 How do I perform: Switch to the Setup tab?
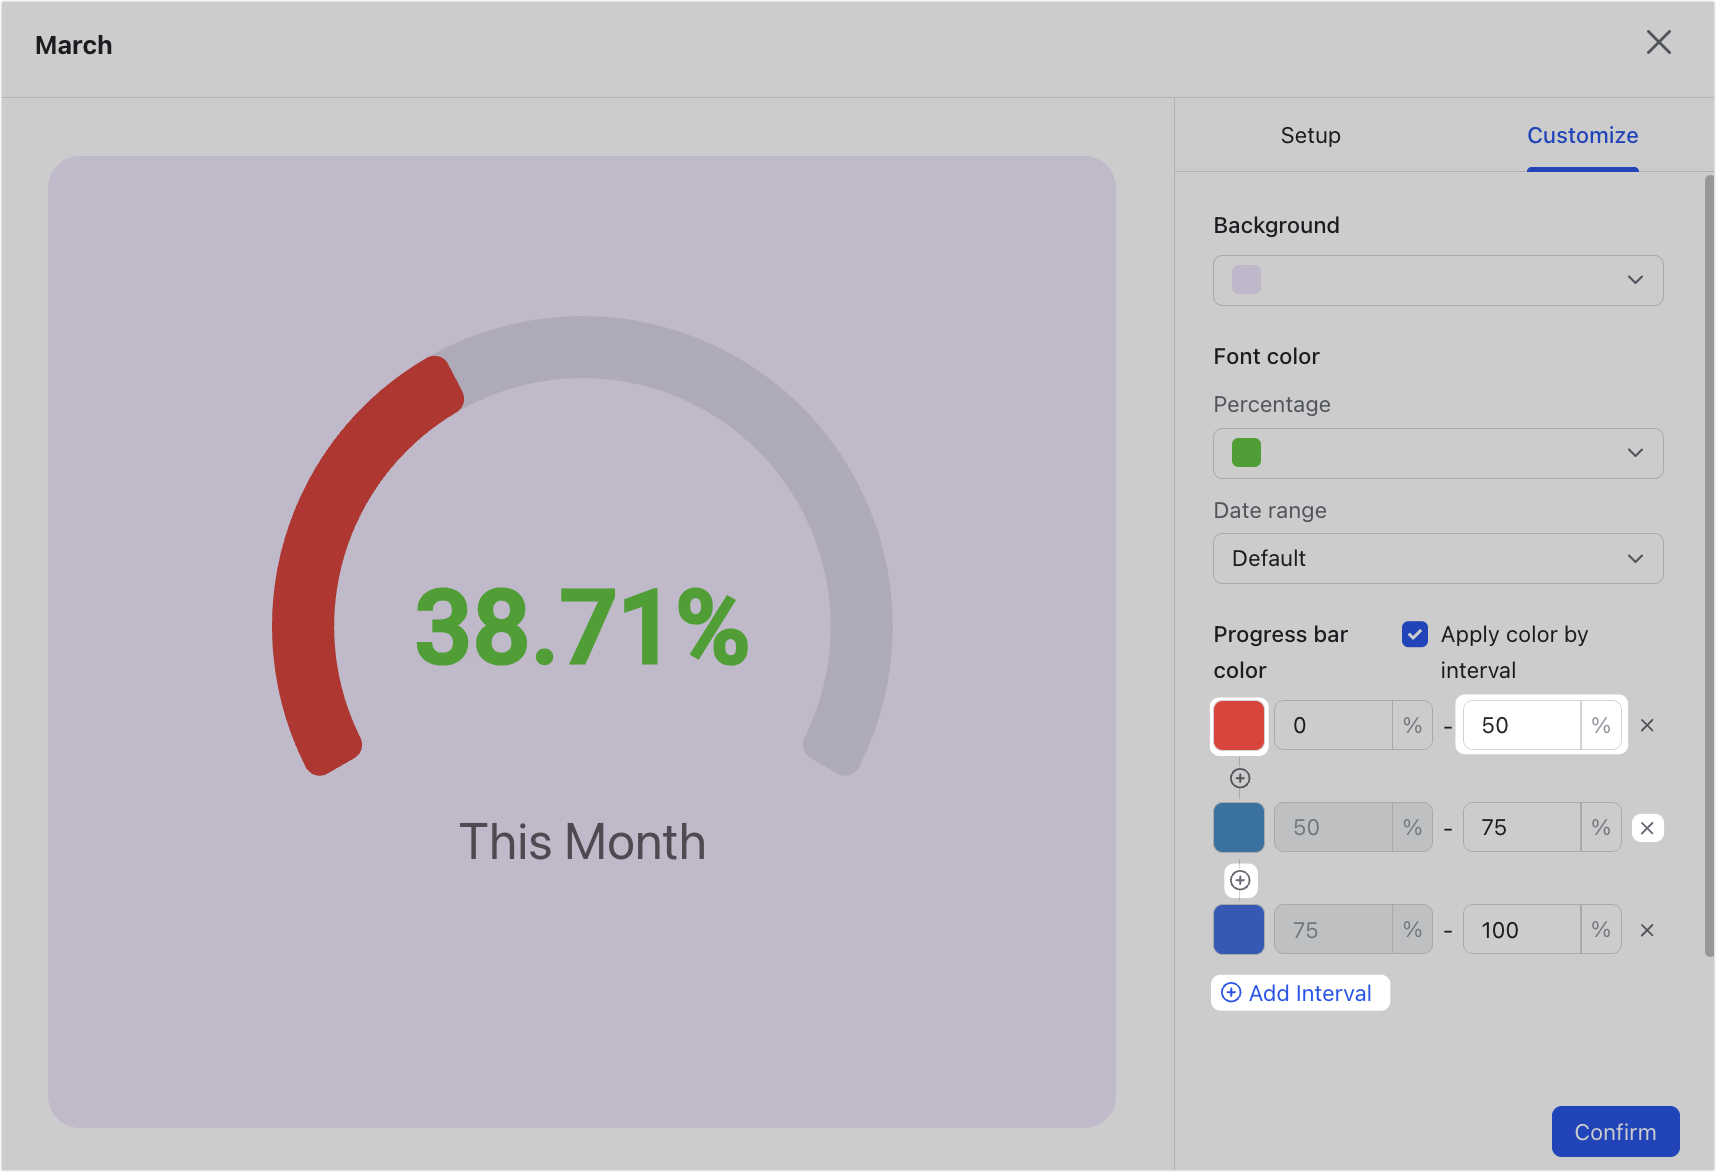tap(1310, 135)
